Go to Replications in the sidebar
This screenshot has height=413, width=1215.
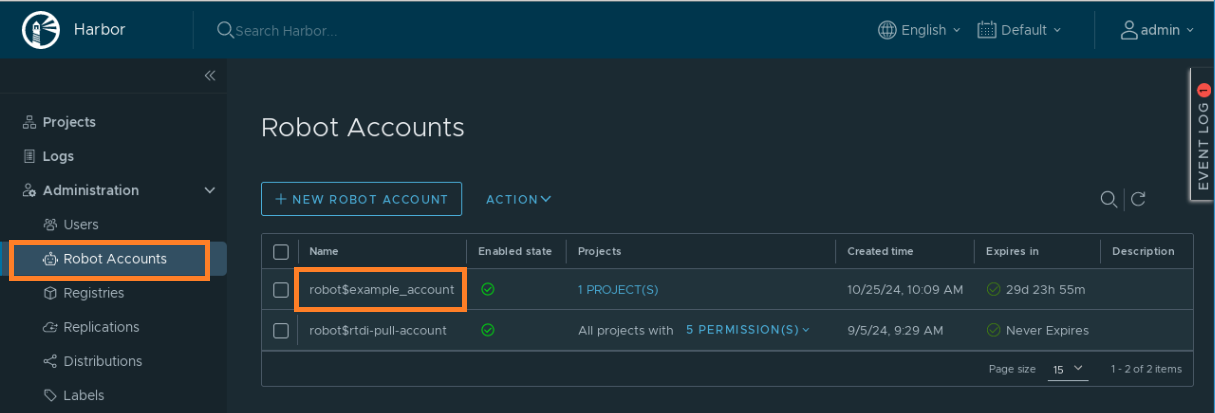101,327
